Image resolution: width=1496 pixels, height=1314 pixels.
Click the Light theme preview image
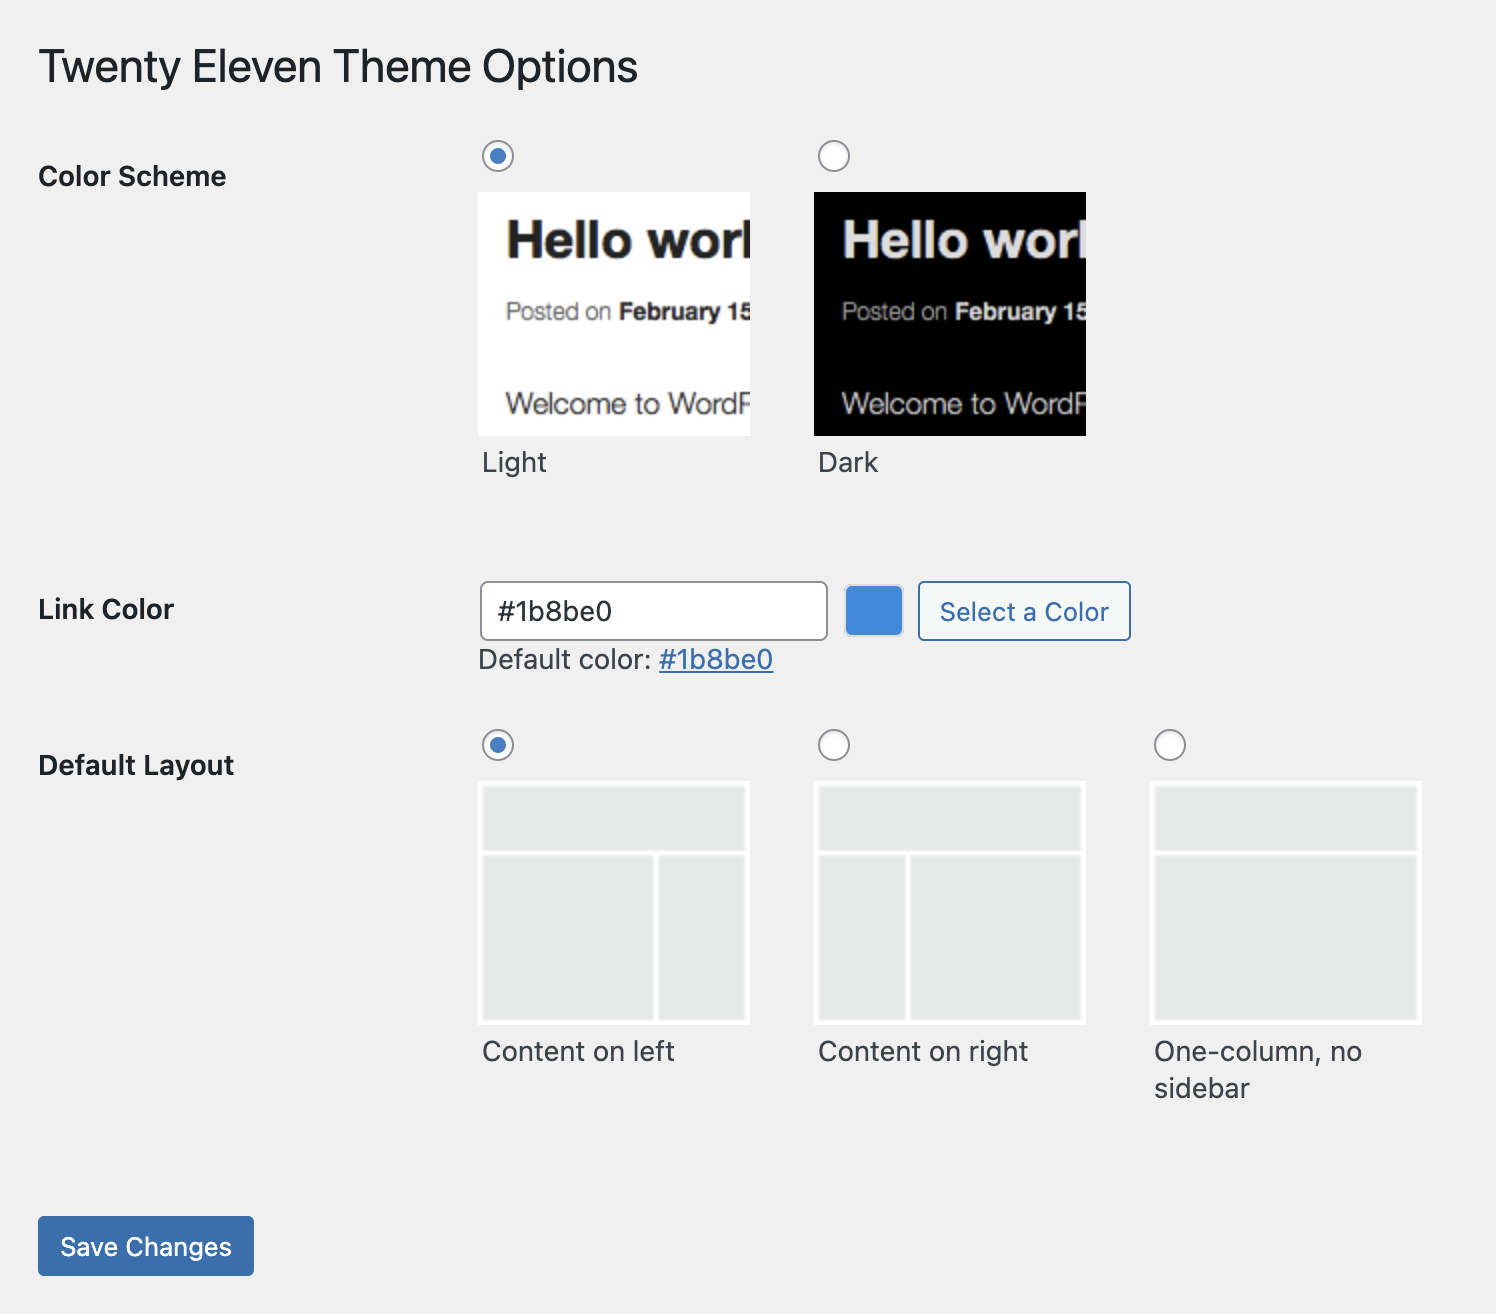pos(614,313)
